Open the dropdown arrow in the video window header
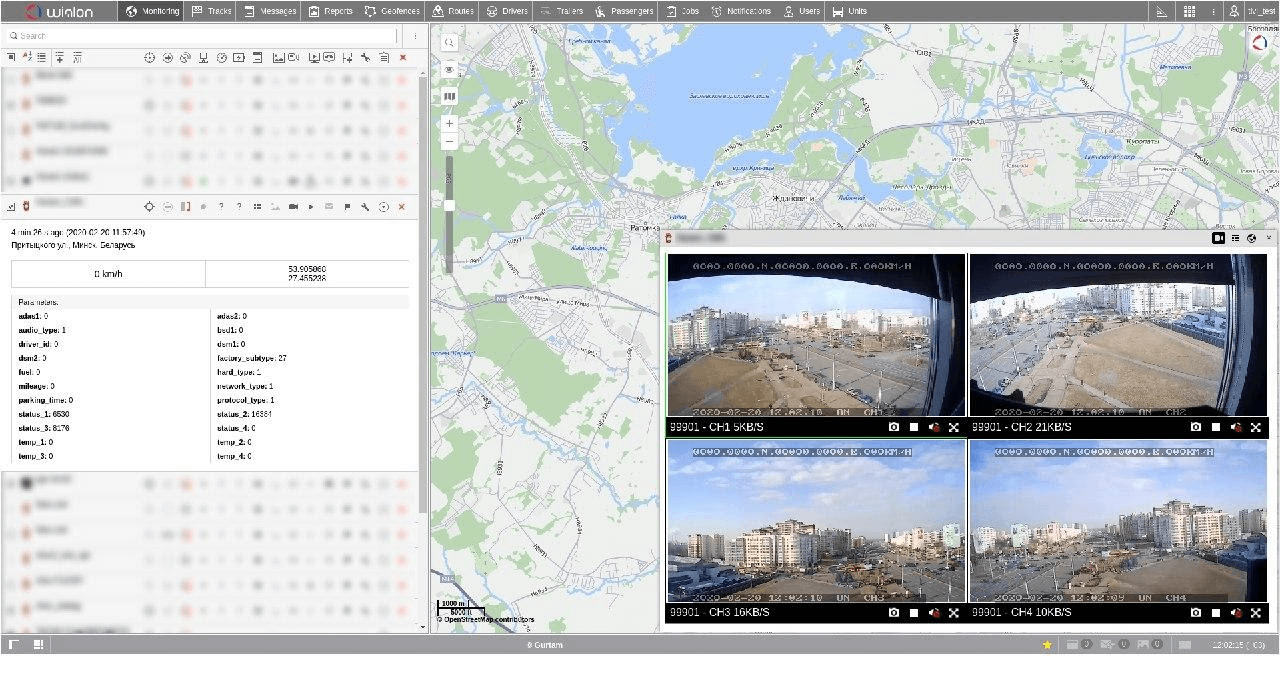The image size is (1280, 688). click(1269, 238)
